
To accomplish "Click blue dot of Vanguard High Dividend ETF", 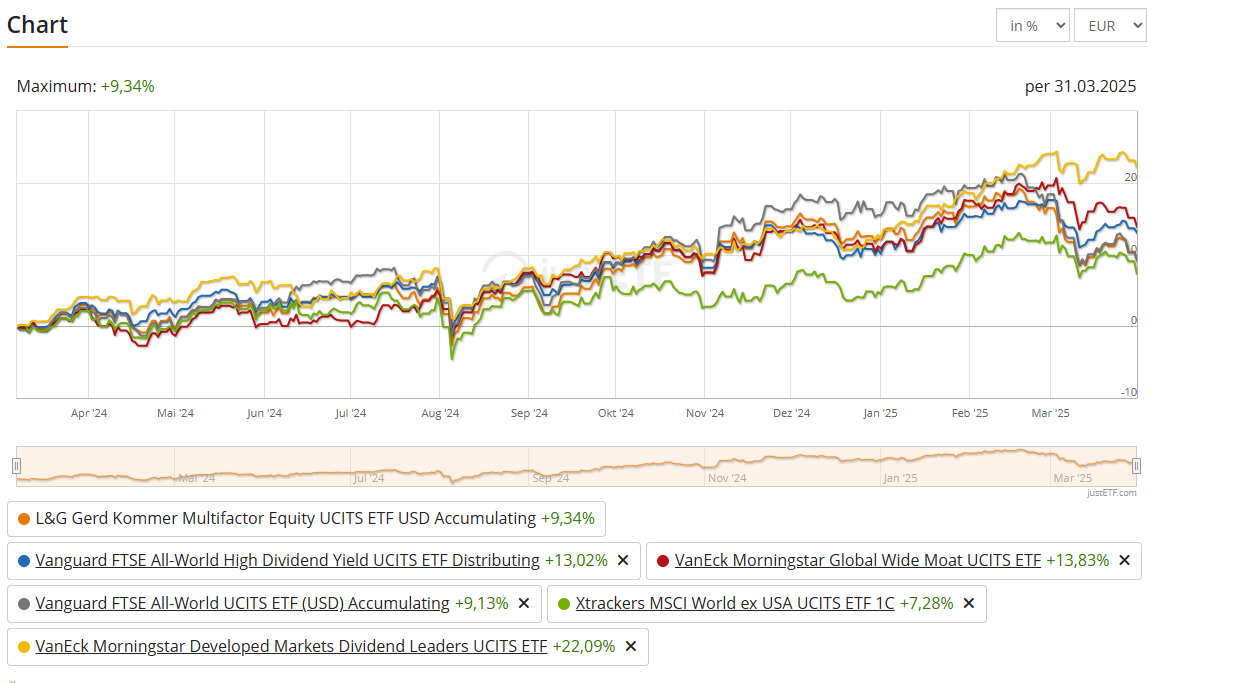I will [x=24, y=561].
